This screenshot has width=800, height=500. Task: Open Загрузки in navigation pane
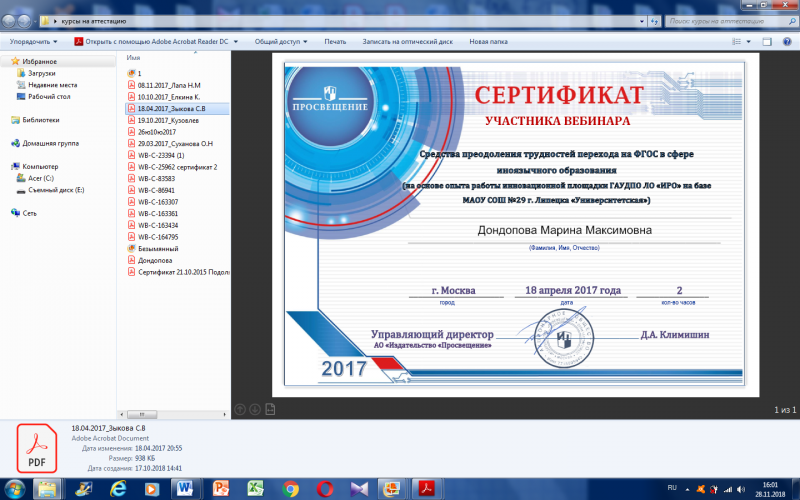click(41, 73)
